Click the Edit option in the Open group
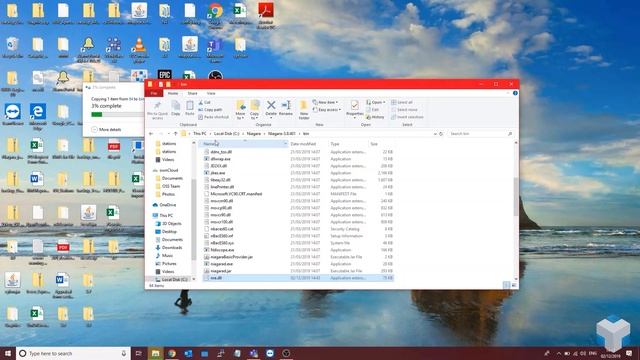Viewport: 640px width, 360px height. pos(373,110)
